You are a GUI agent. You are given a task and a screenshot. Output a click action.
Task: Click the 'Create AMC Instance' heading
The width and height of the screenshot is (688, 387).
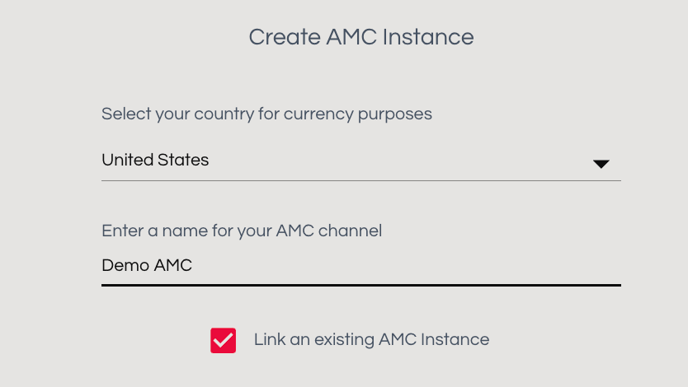coord(361,37)
